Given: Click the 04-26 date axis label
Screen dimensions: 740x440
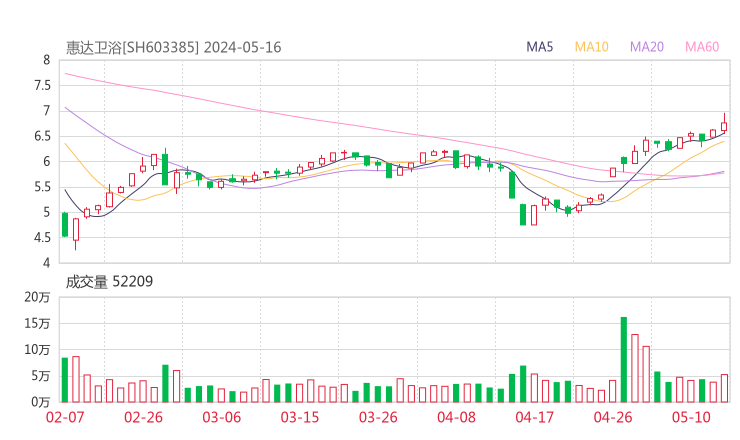Looking at the screenshot, I should coord(613,417).
